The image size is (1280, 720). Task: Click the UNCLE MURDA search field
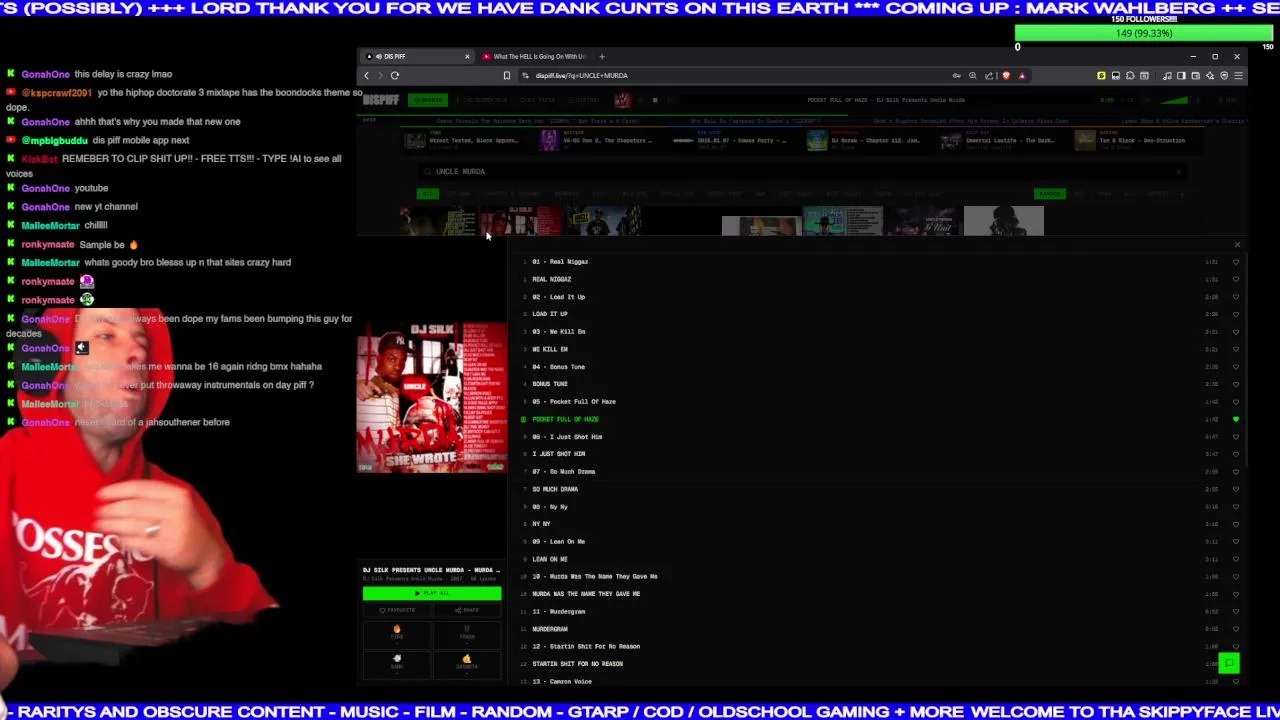[x=800, y=172]
